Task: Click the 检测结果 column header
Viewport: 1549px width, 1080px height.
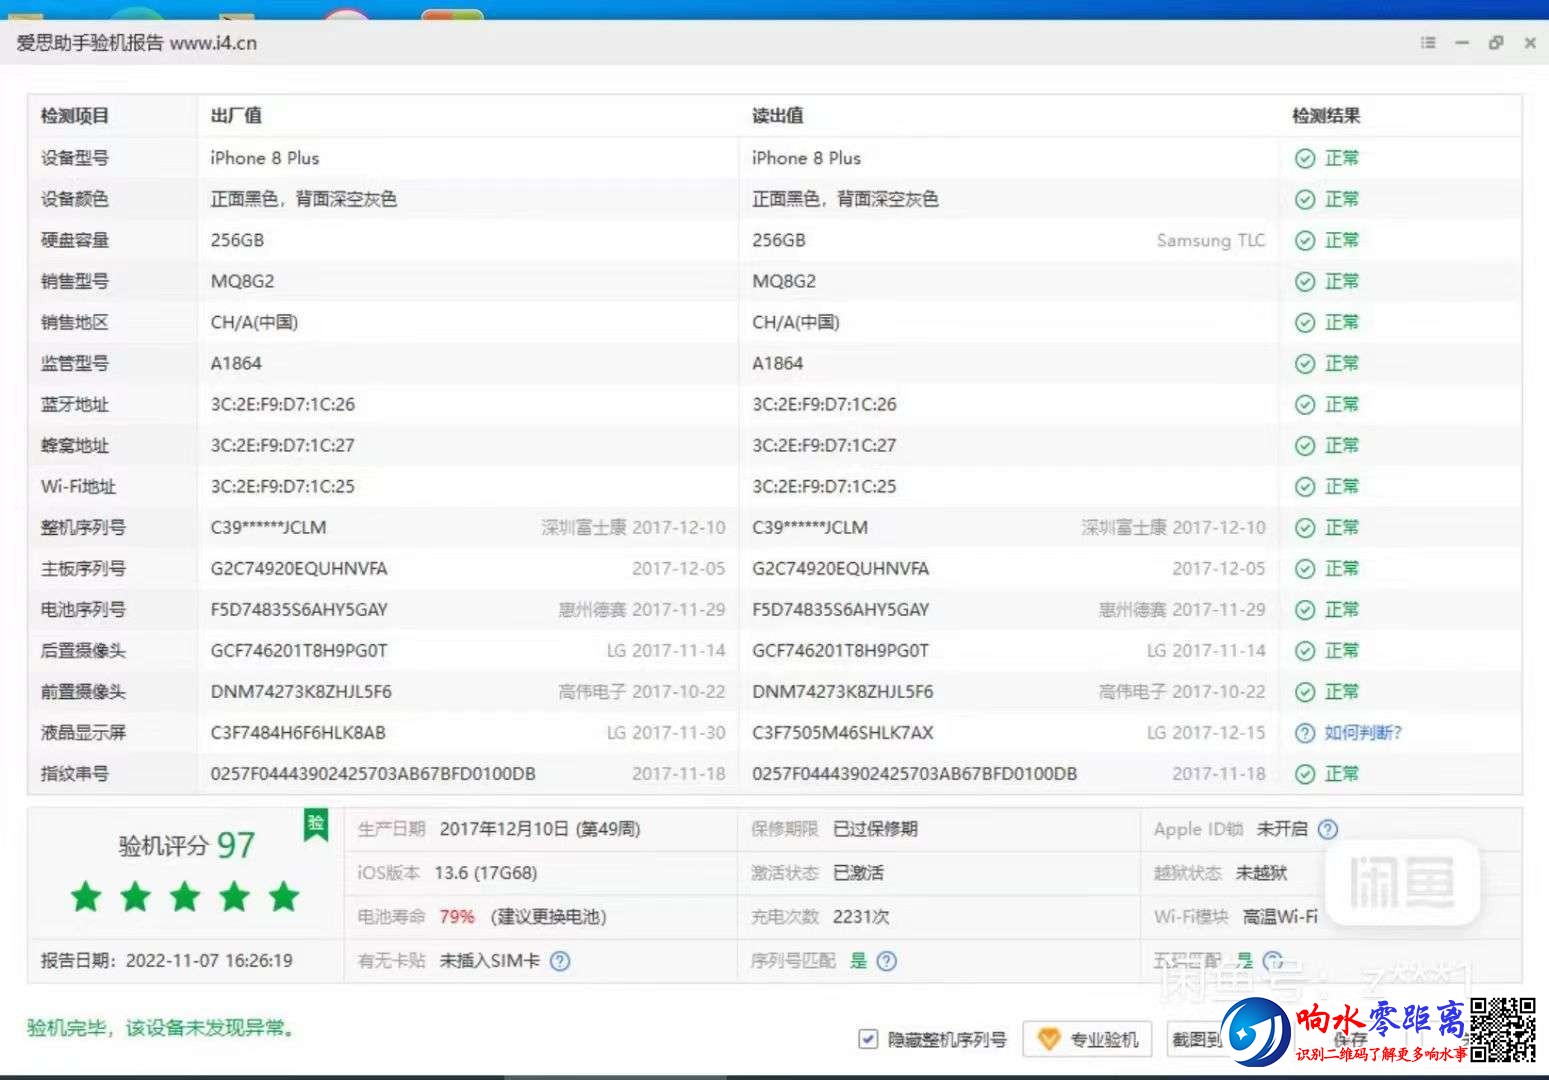Action: click(1326, 116)
